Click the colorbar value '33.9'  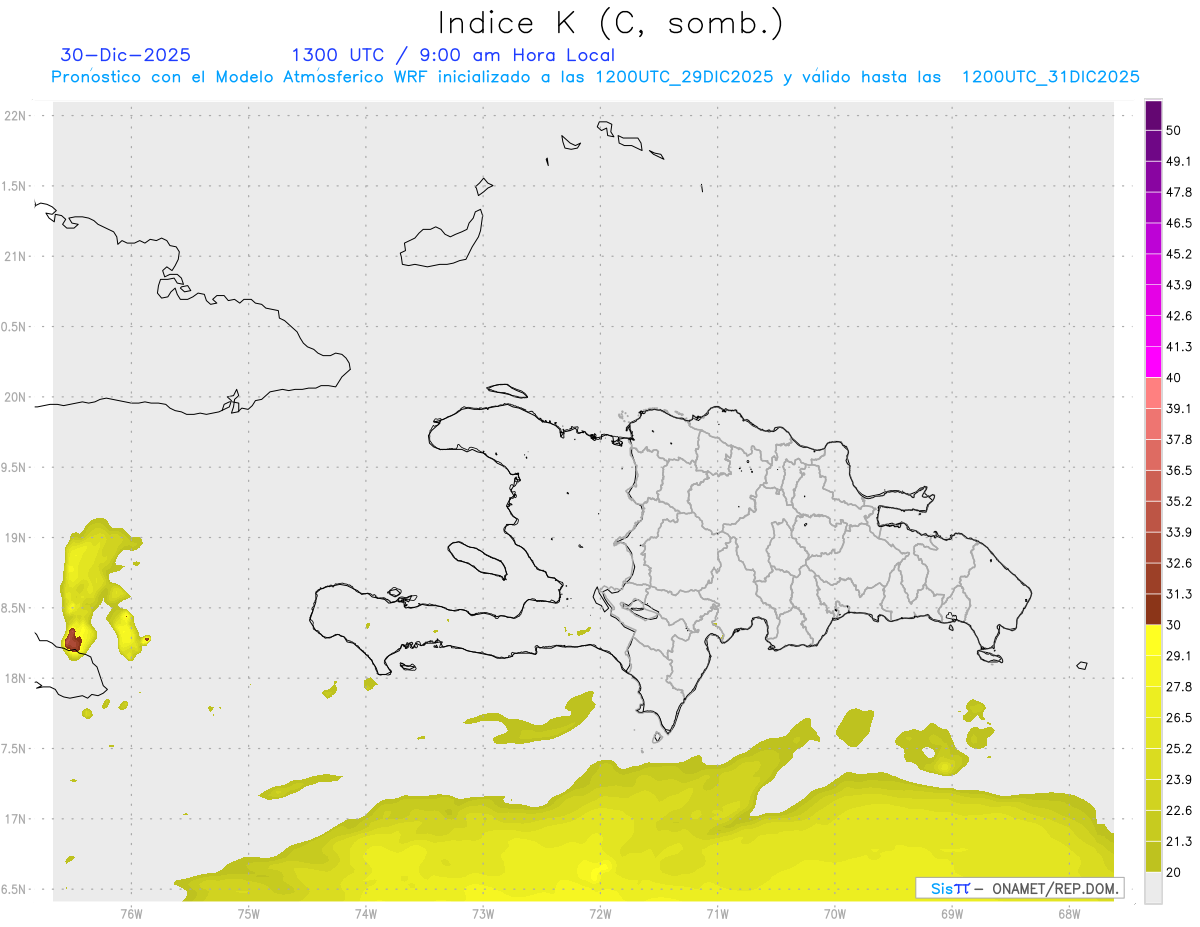click(1179, 532)
